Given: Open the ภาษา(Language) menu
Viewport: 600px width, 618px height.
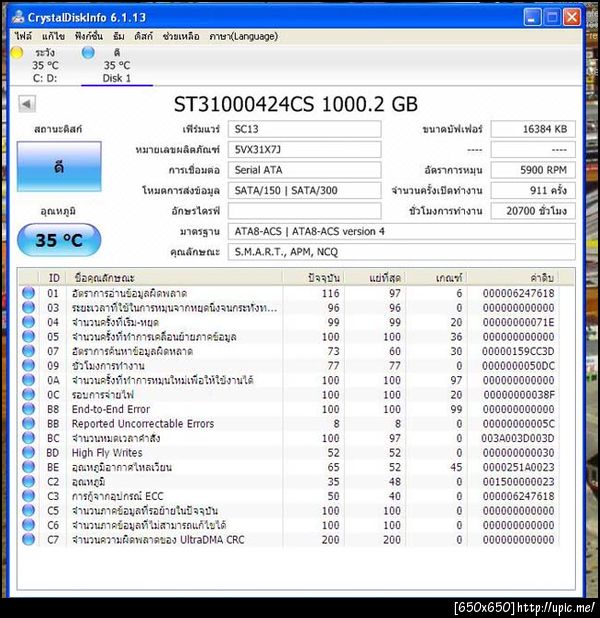Looking at the screenshot, I should tap(243, 36).
